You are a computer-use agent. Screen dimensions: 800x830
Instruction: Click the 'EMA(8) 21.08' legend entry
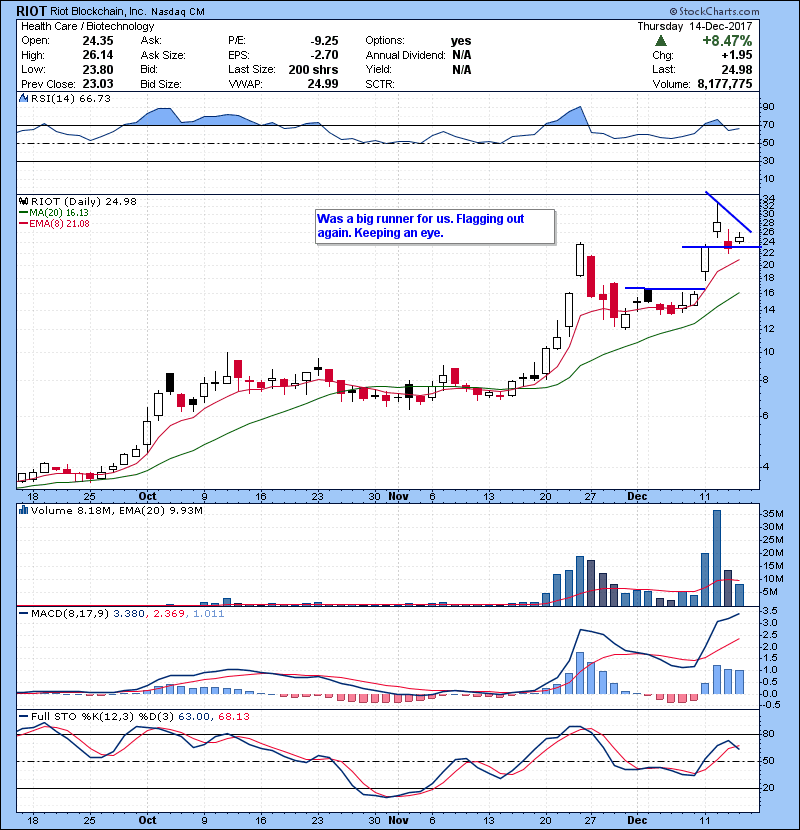click(59, 224)
